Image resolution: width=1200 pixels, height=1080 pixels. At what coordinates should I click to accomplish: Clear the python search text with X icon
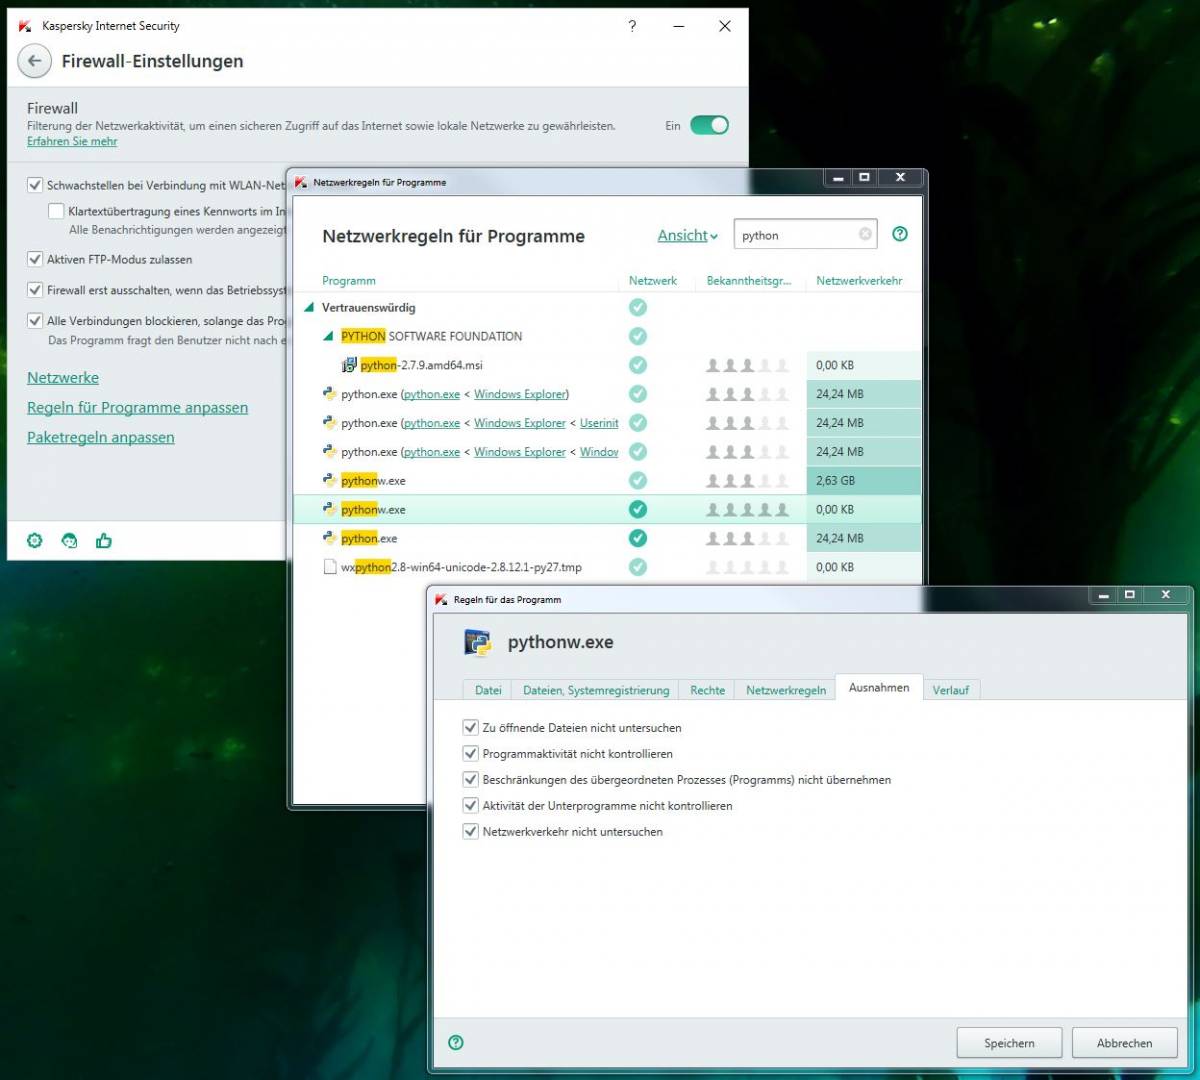(865, 234)
